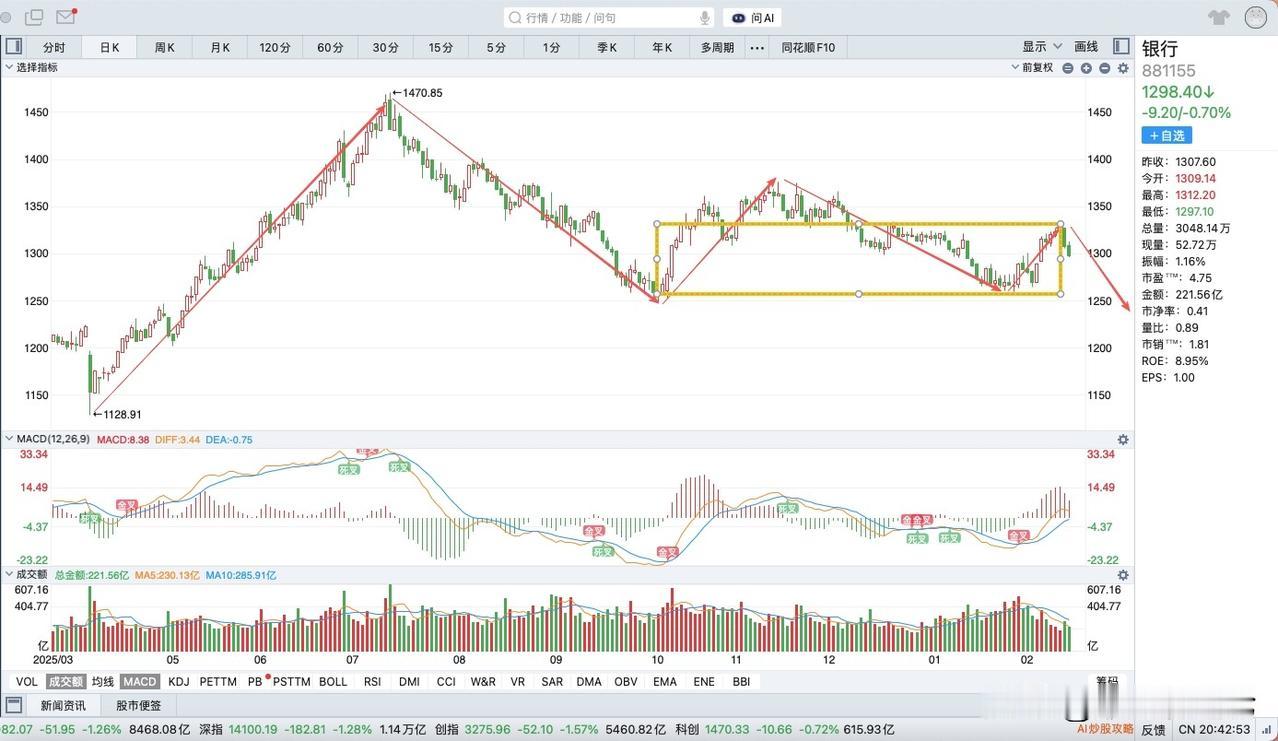Switch to the 季K chart tab
Image resolution: width=1278 pixels, height=741 pixels.
[x=607, y=47]
